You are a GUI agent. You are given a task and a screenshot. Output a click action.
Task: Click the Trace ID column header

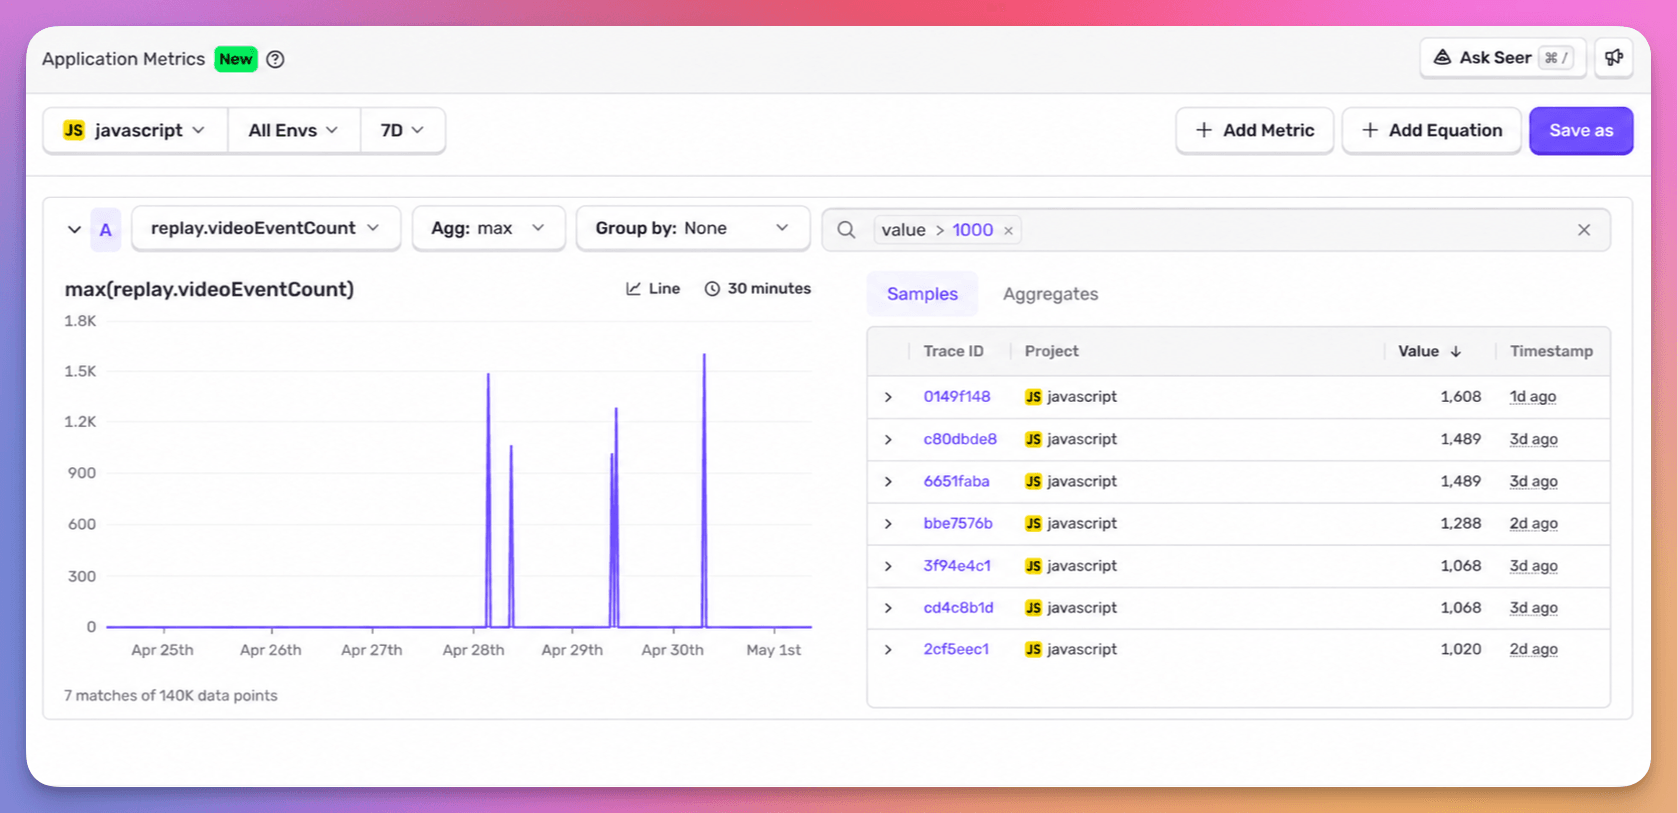(953, 351)
